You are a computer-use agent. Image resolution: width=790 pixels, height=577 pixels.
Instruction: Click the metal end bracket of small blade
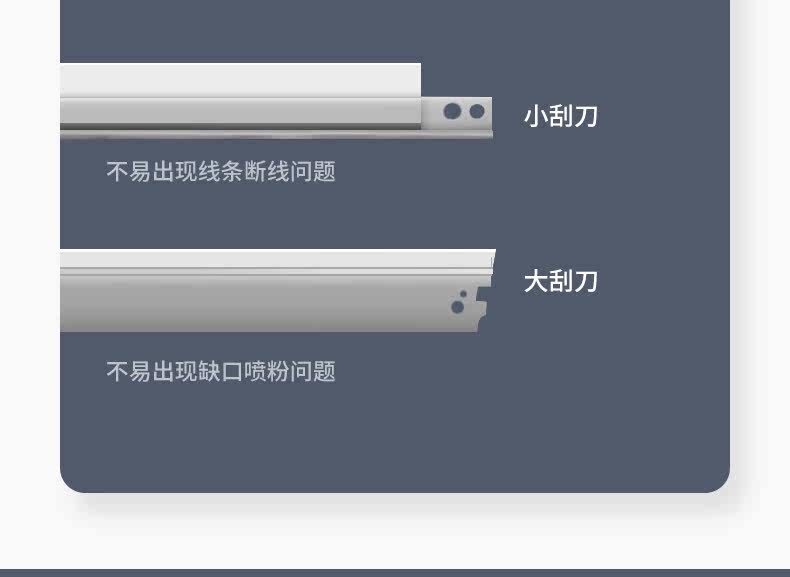tap(456, 113)
